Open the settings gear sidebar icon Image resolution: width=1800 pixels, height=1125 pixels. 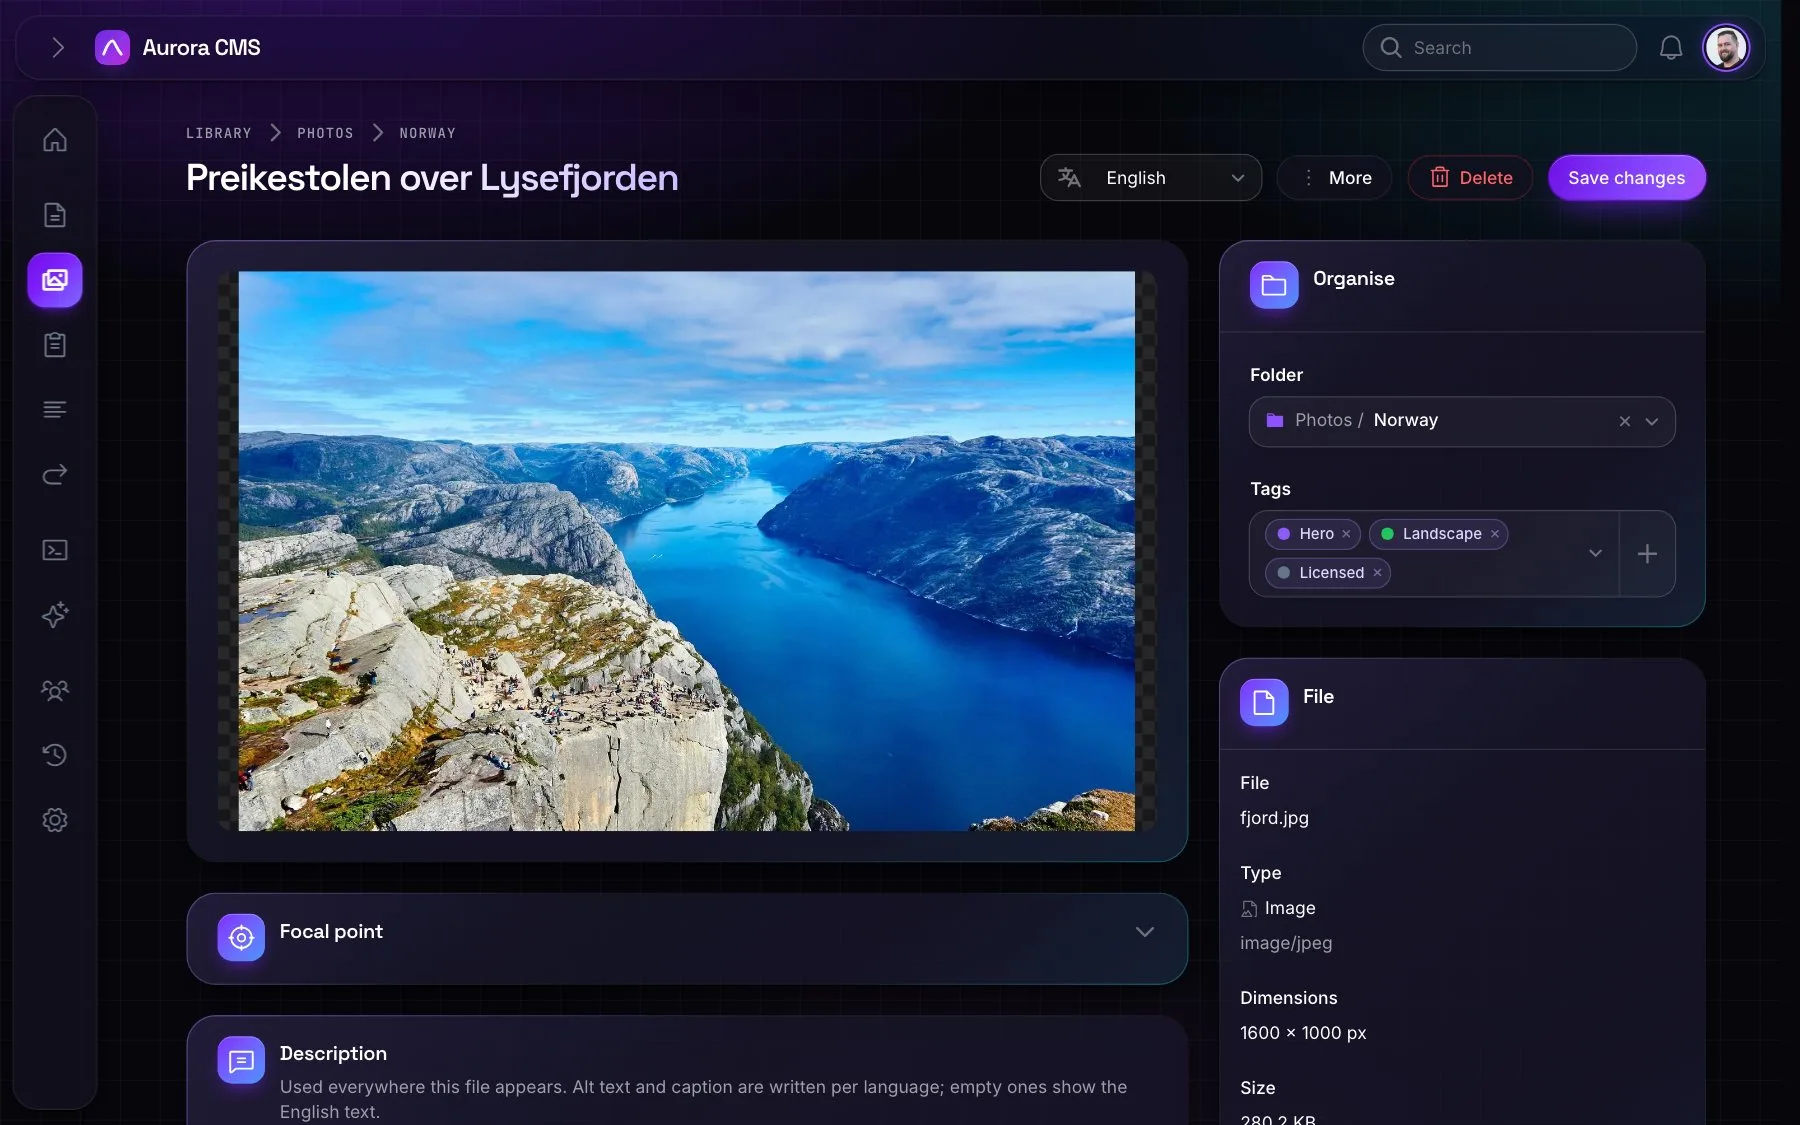point(55,820)
